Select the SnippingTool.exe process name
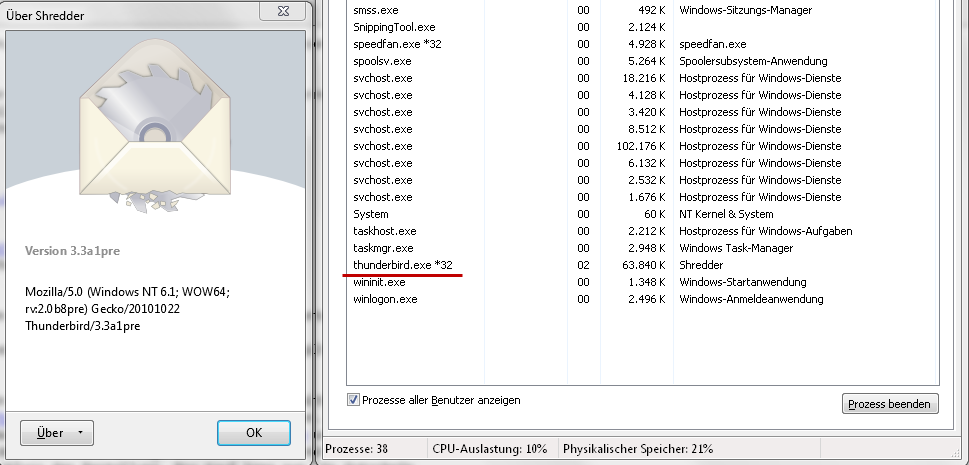Screen dimensions: 969x465 [x=394, y=27]
